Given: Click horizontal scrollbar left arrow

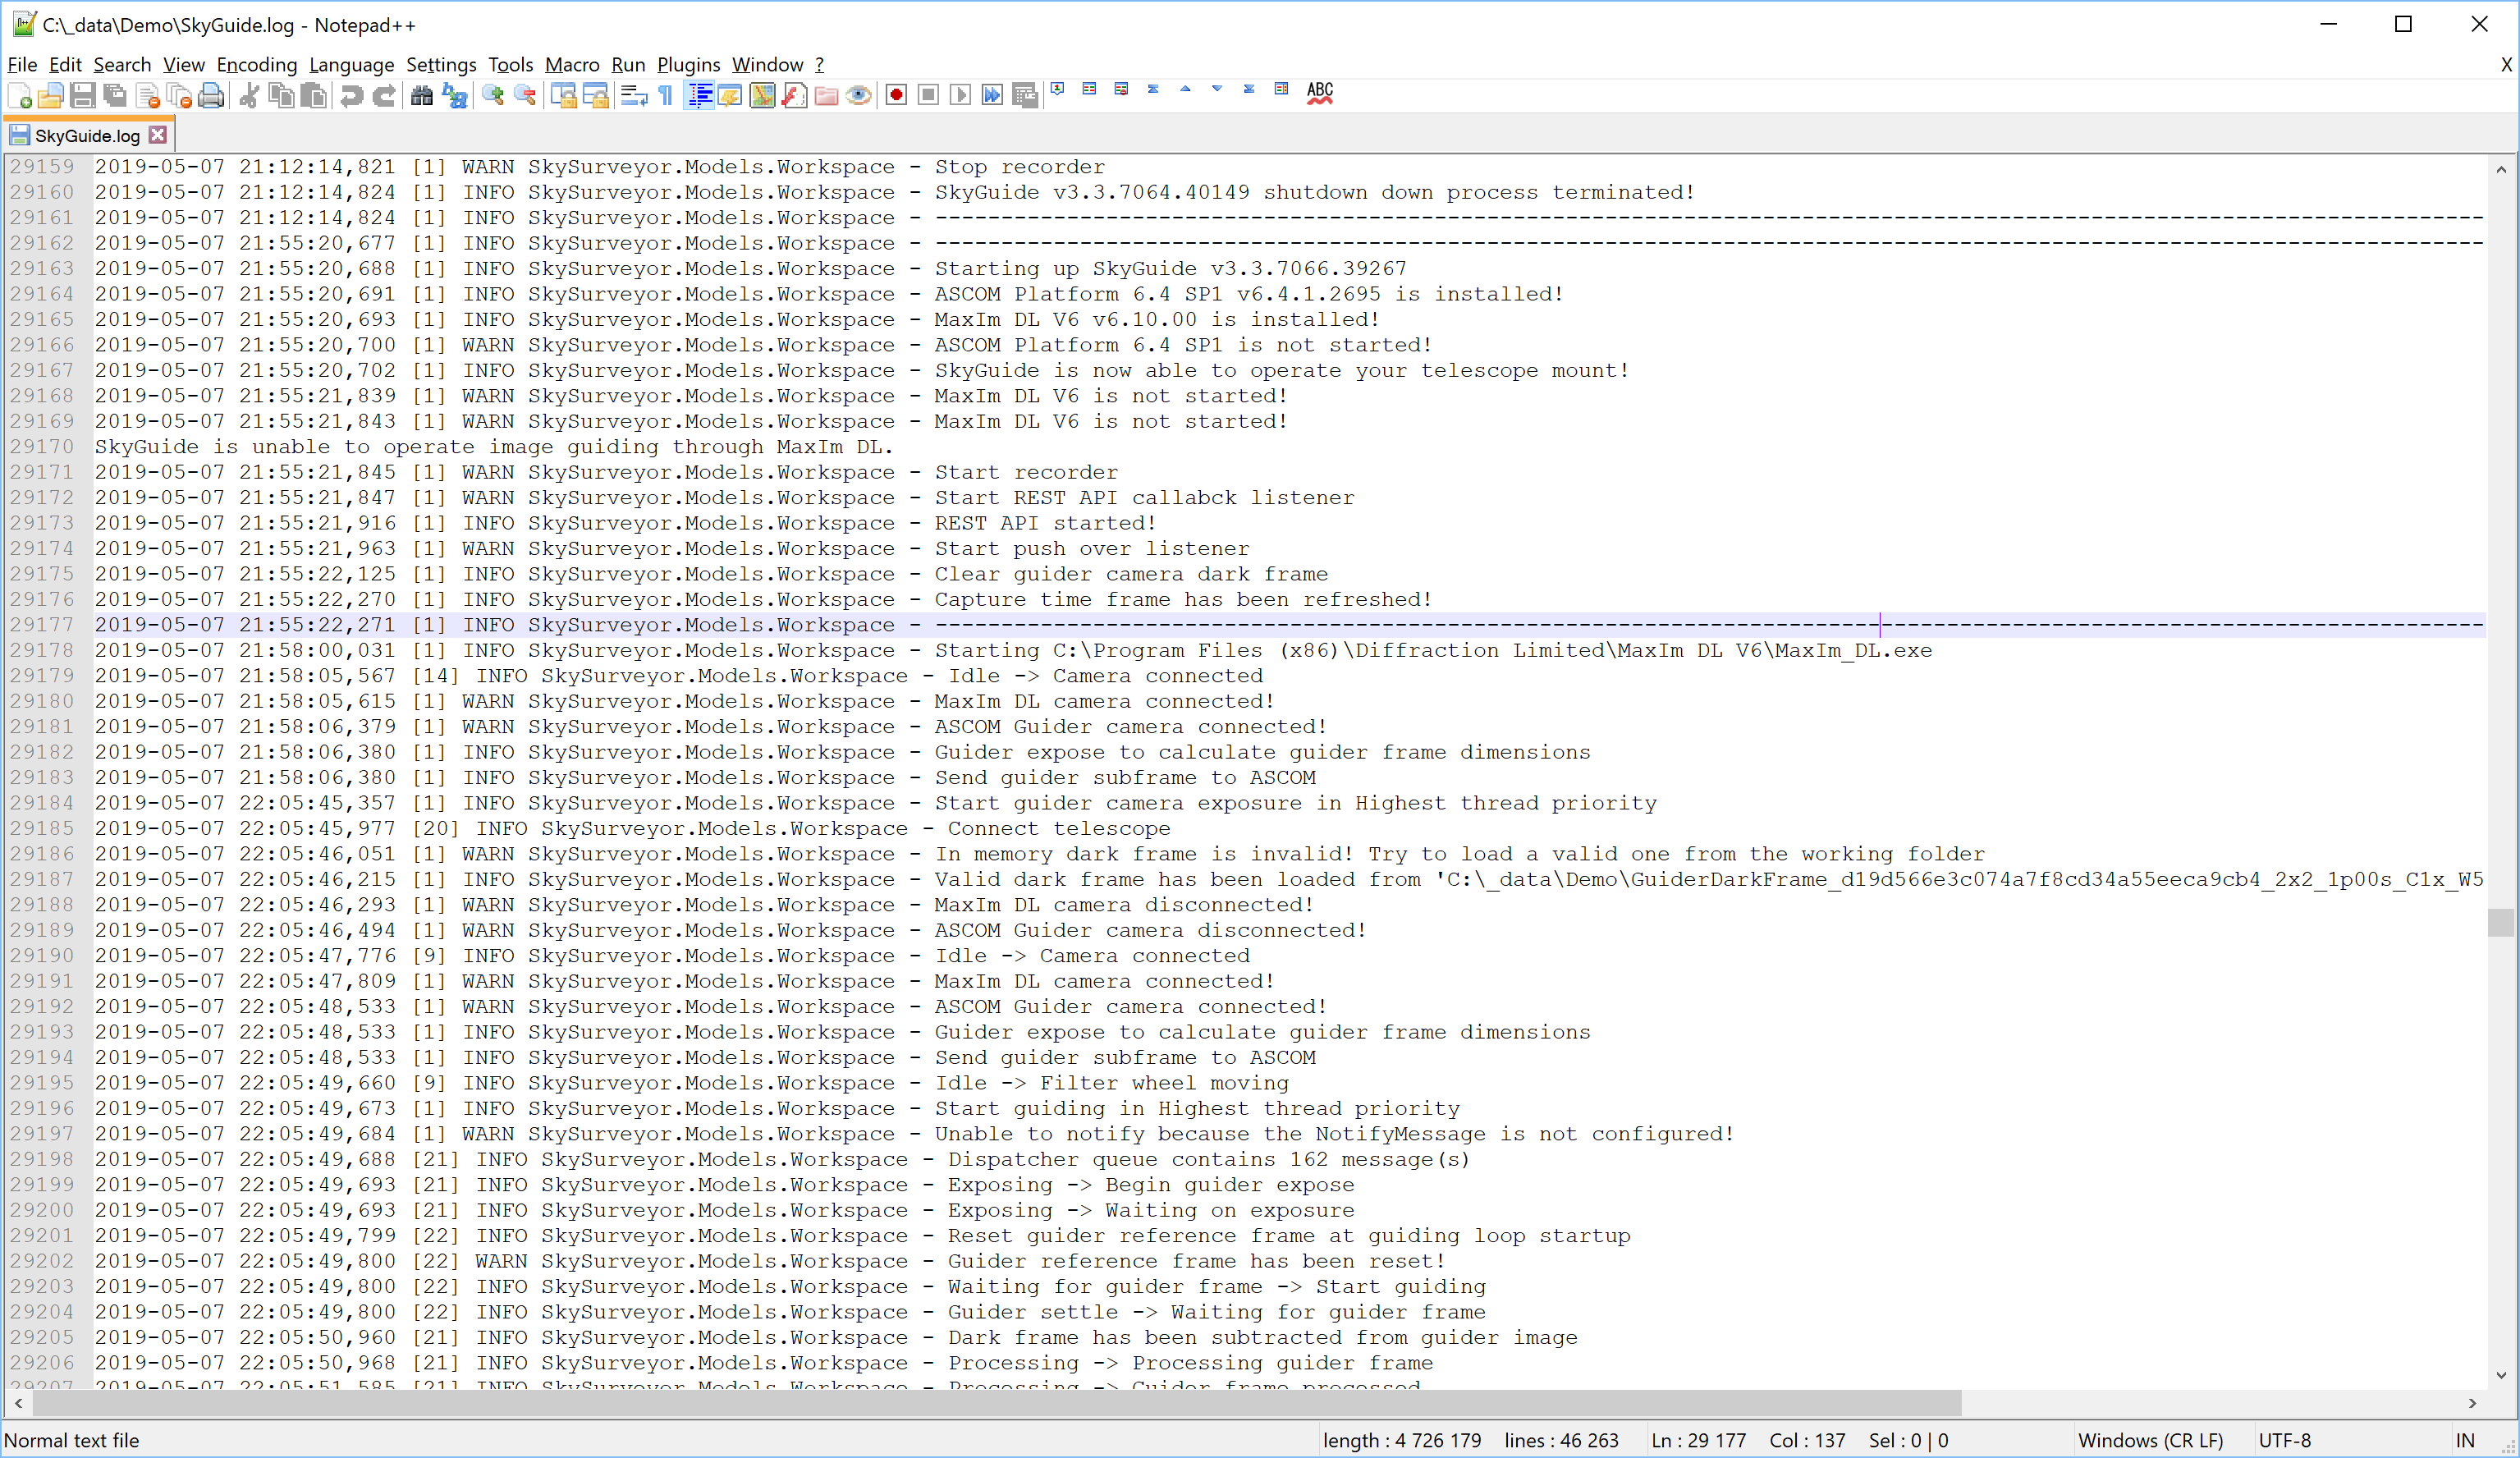Looking at the screenshot, I should click(18, 1404).
